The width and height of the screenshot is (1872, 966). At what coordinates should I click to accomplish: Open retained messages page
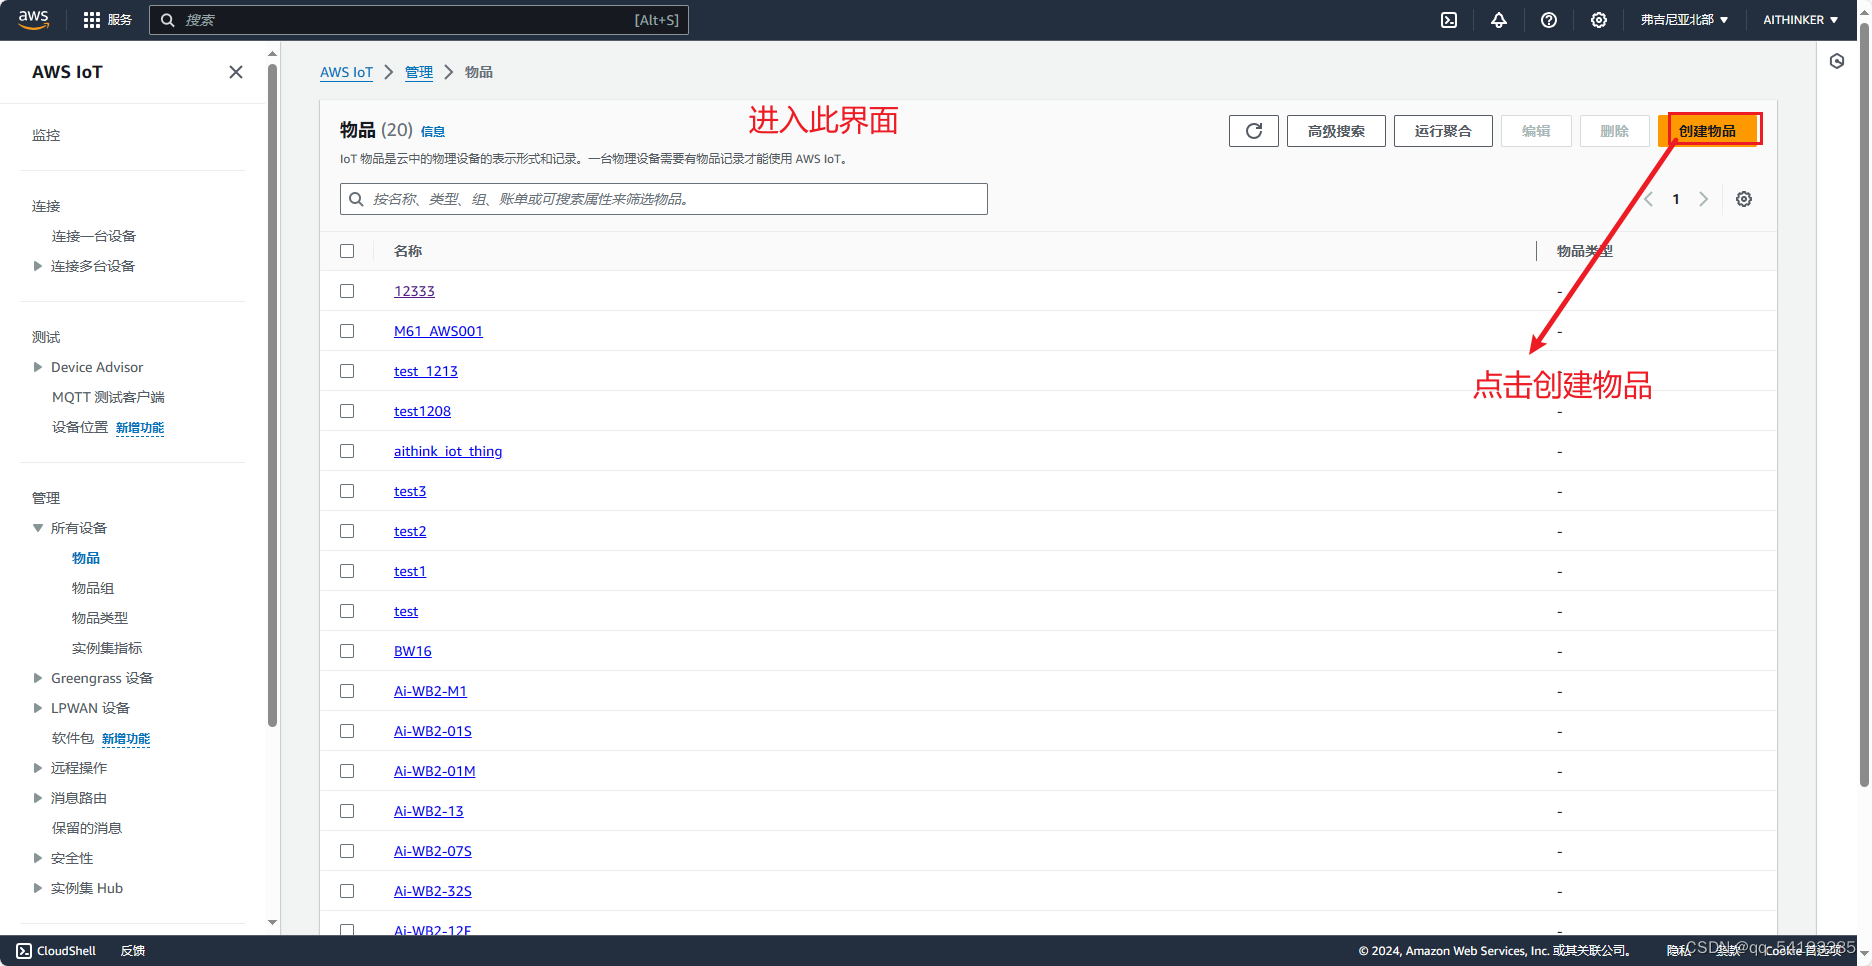click(x=87, y=828)
